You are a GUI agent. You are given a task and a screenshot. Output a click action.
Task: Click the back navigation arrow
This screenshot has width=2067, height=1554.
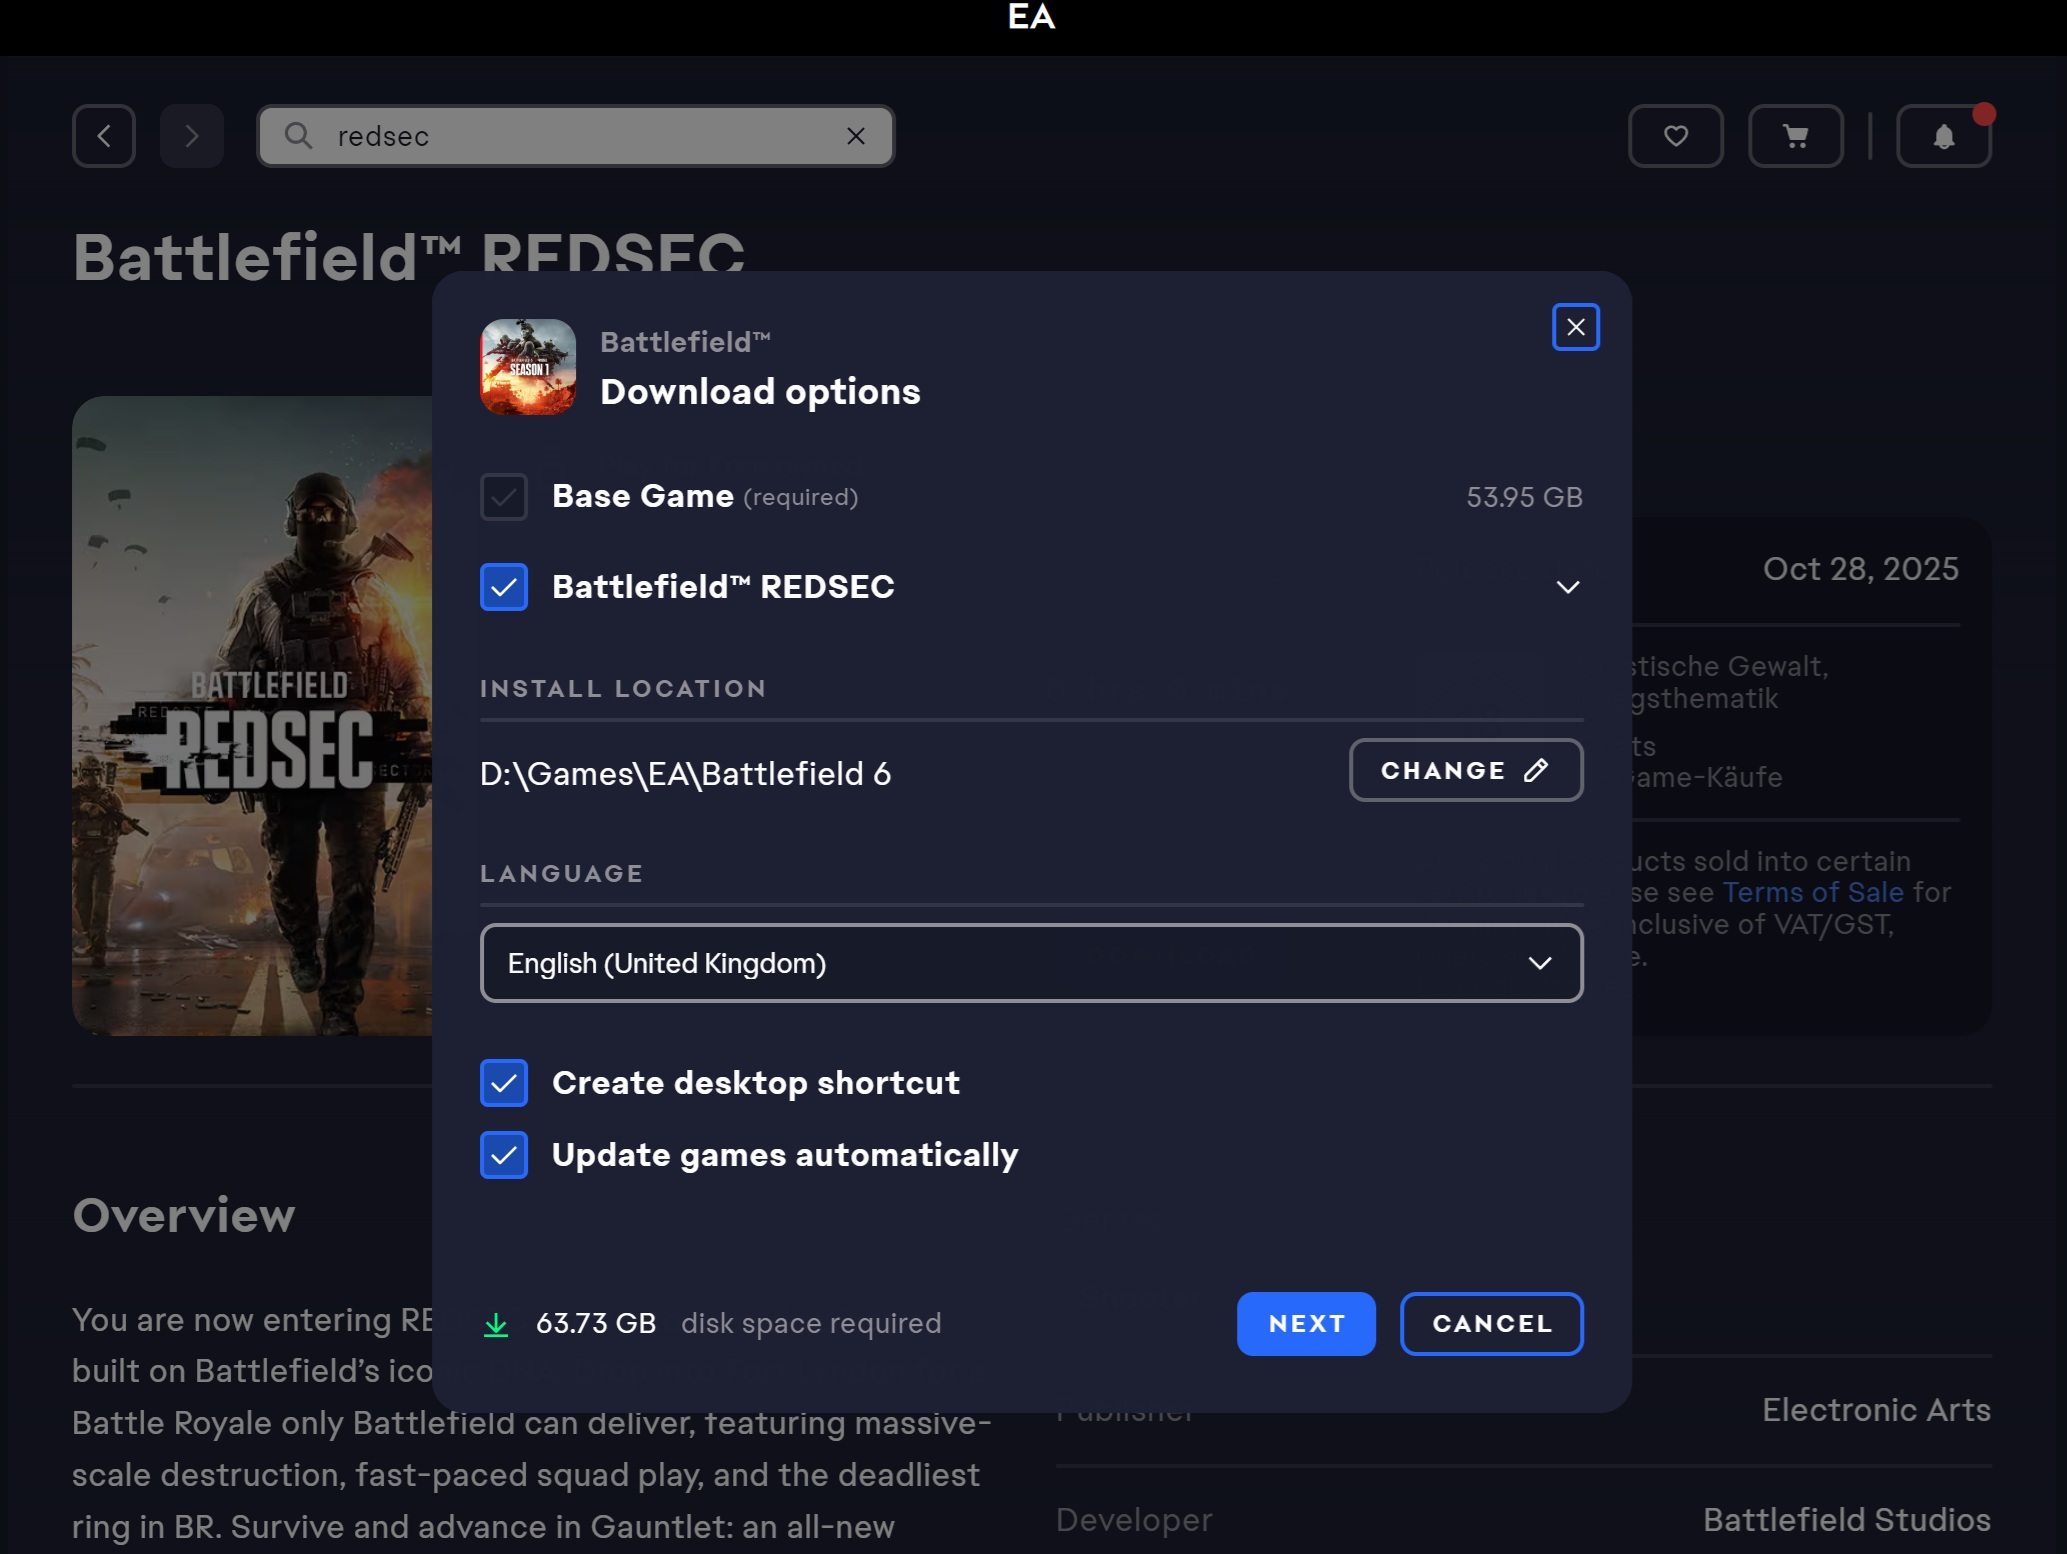point(104,136)
